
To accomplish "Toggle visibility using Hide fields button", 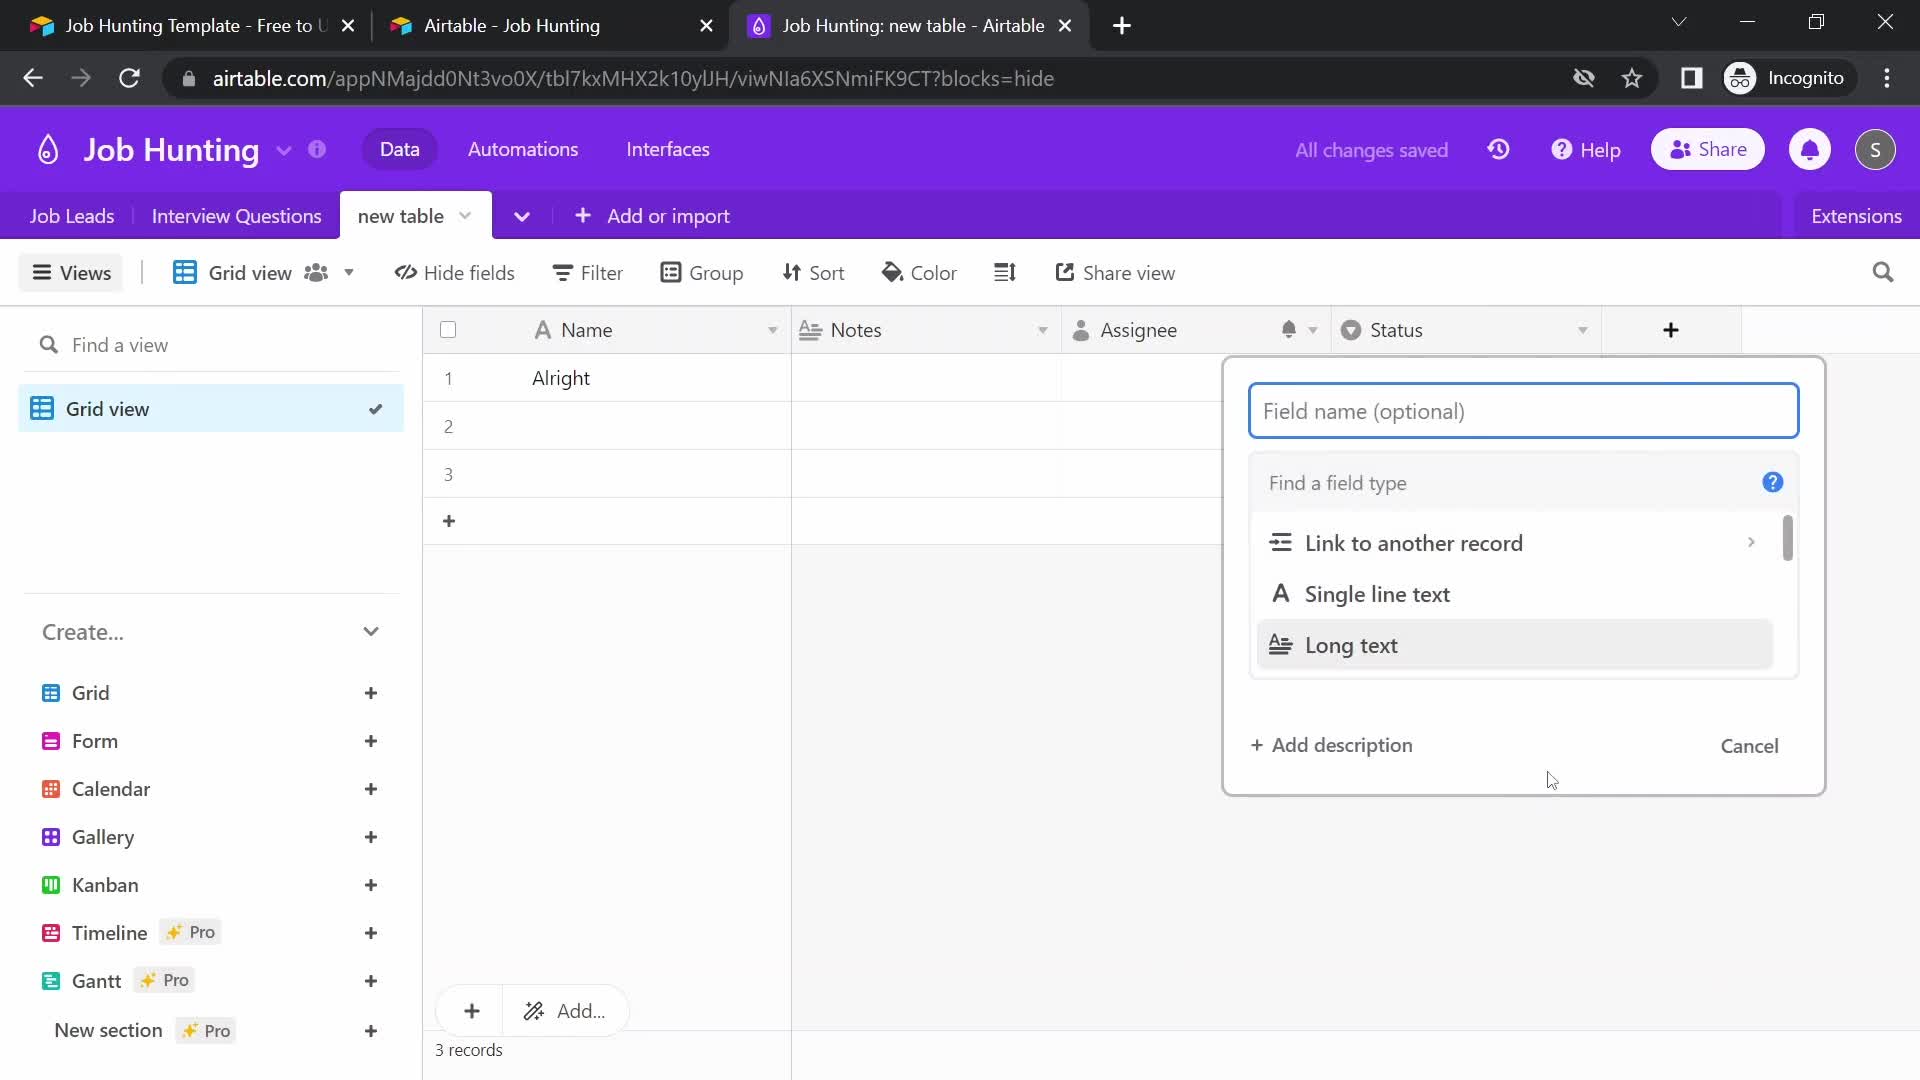I will click(455, 273).
